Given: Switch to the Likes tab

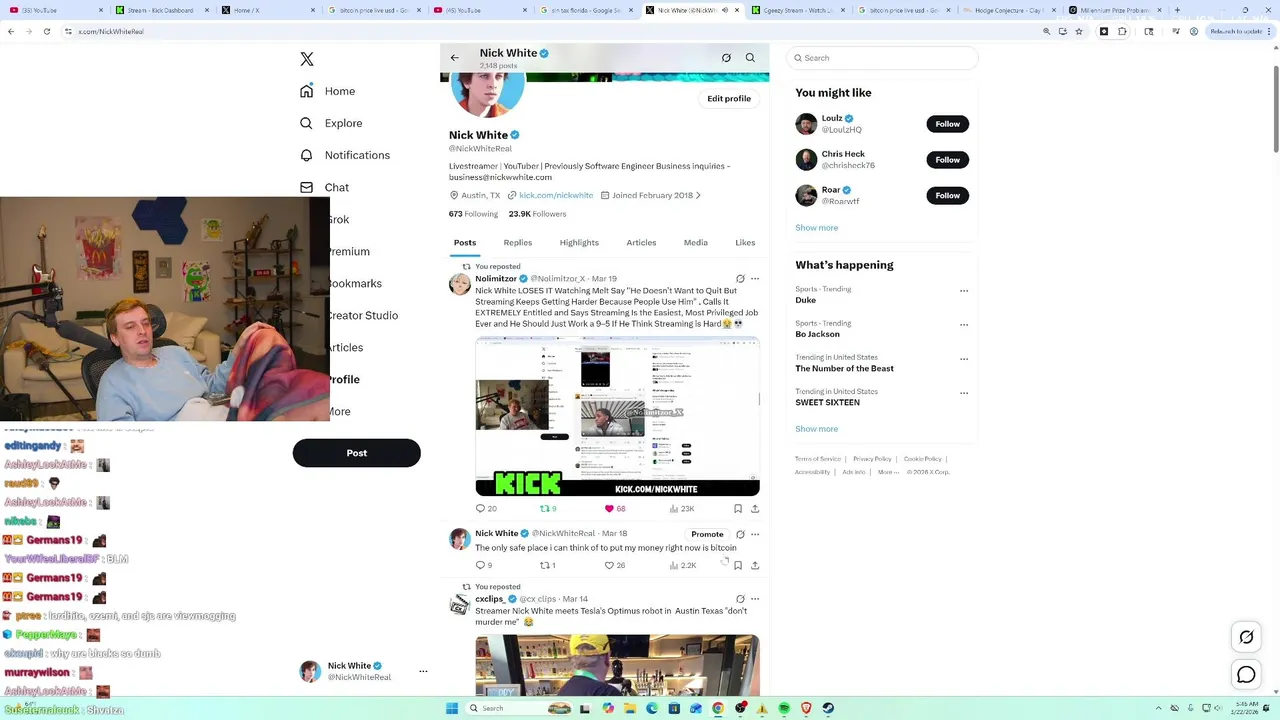Looking at the screenshot, I should (745, 242).
